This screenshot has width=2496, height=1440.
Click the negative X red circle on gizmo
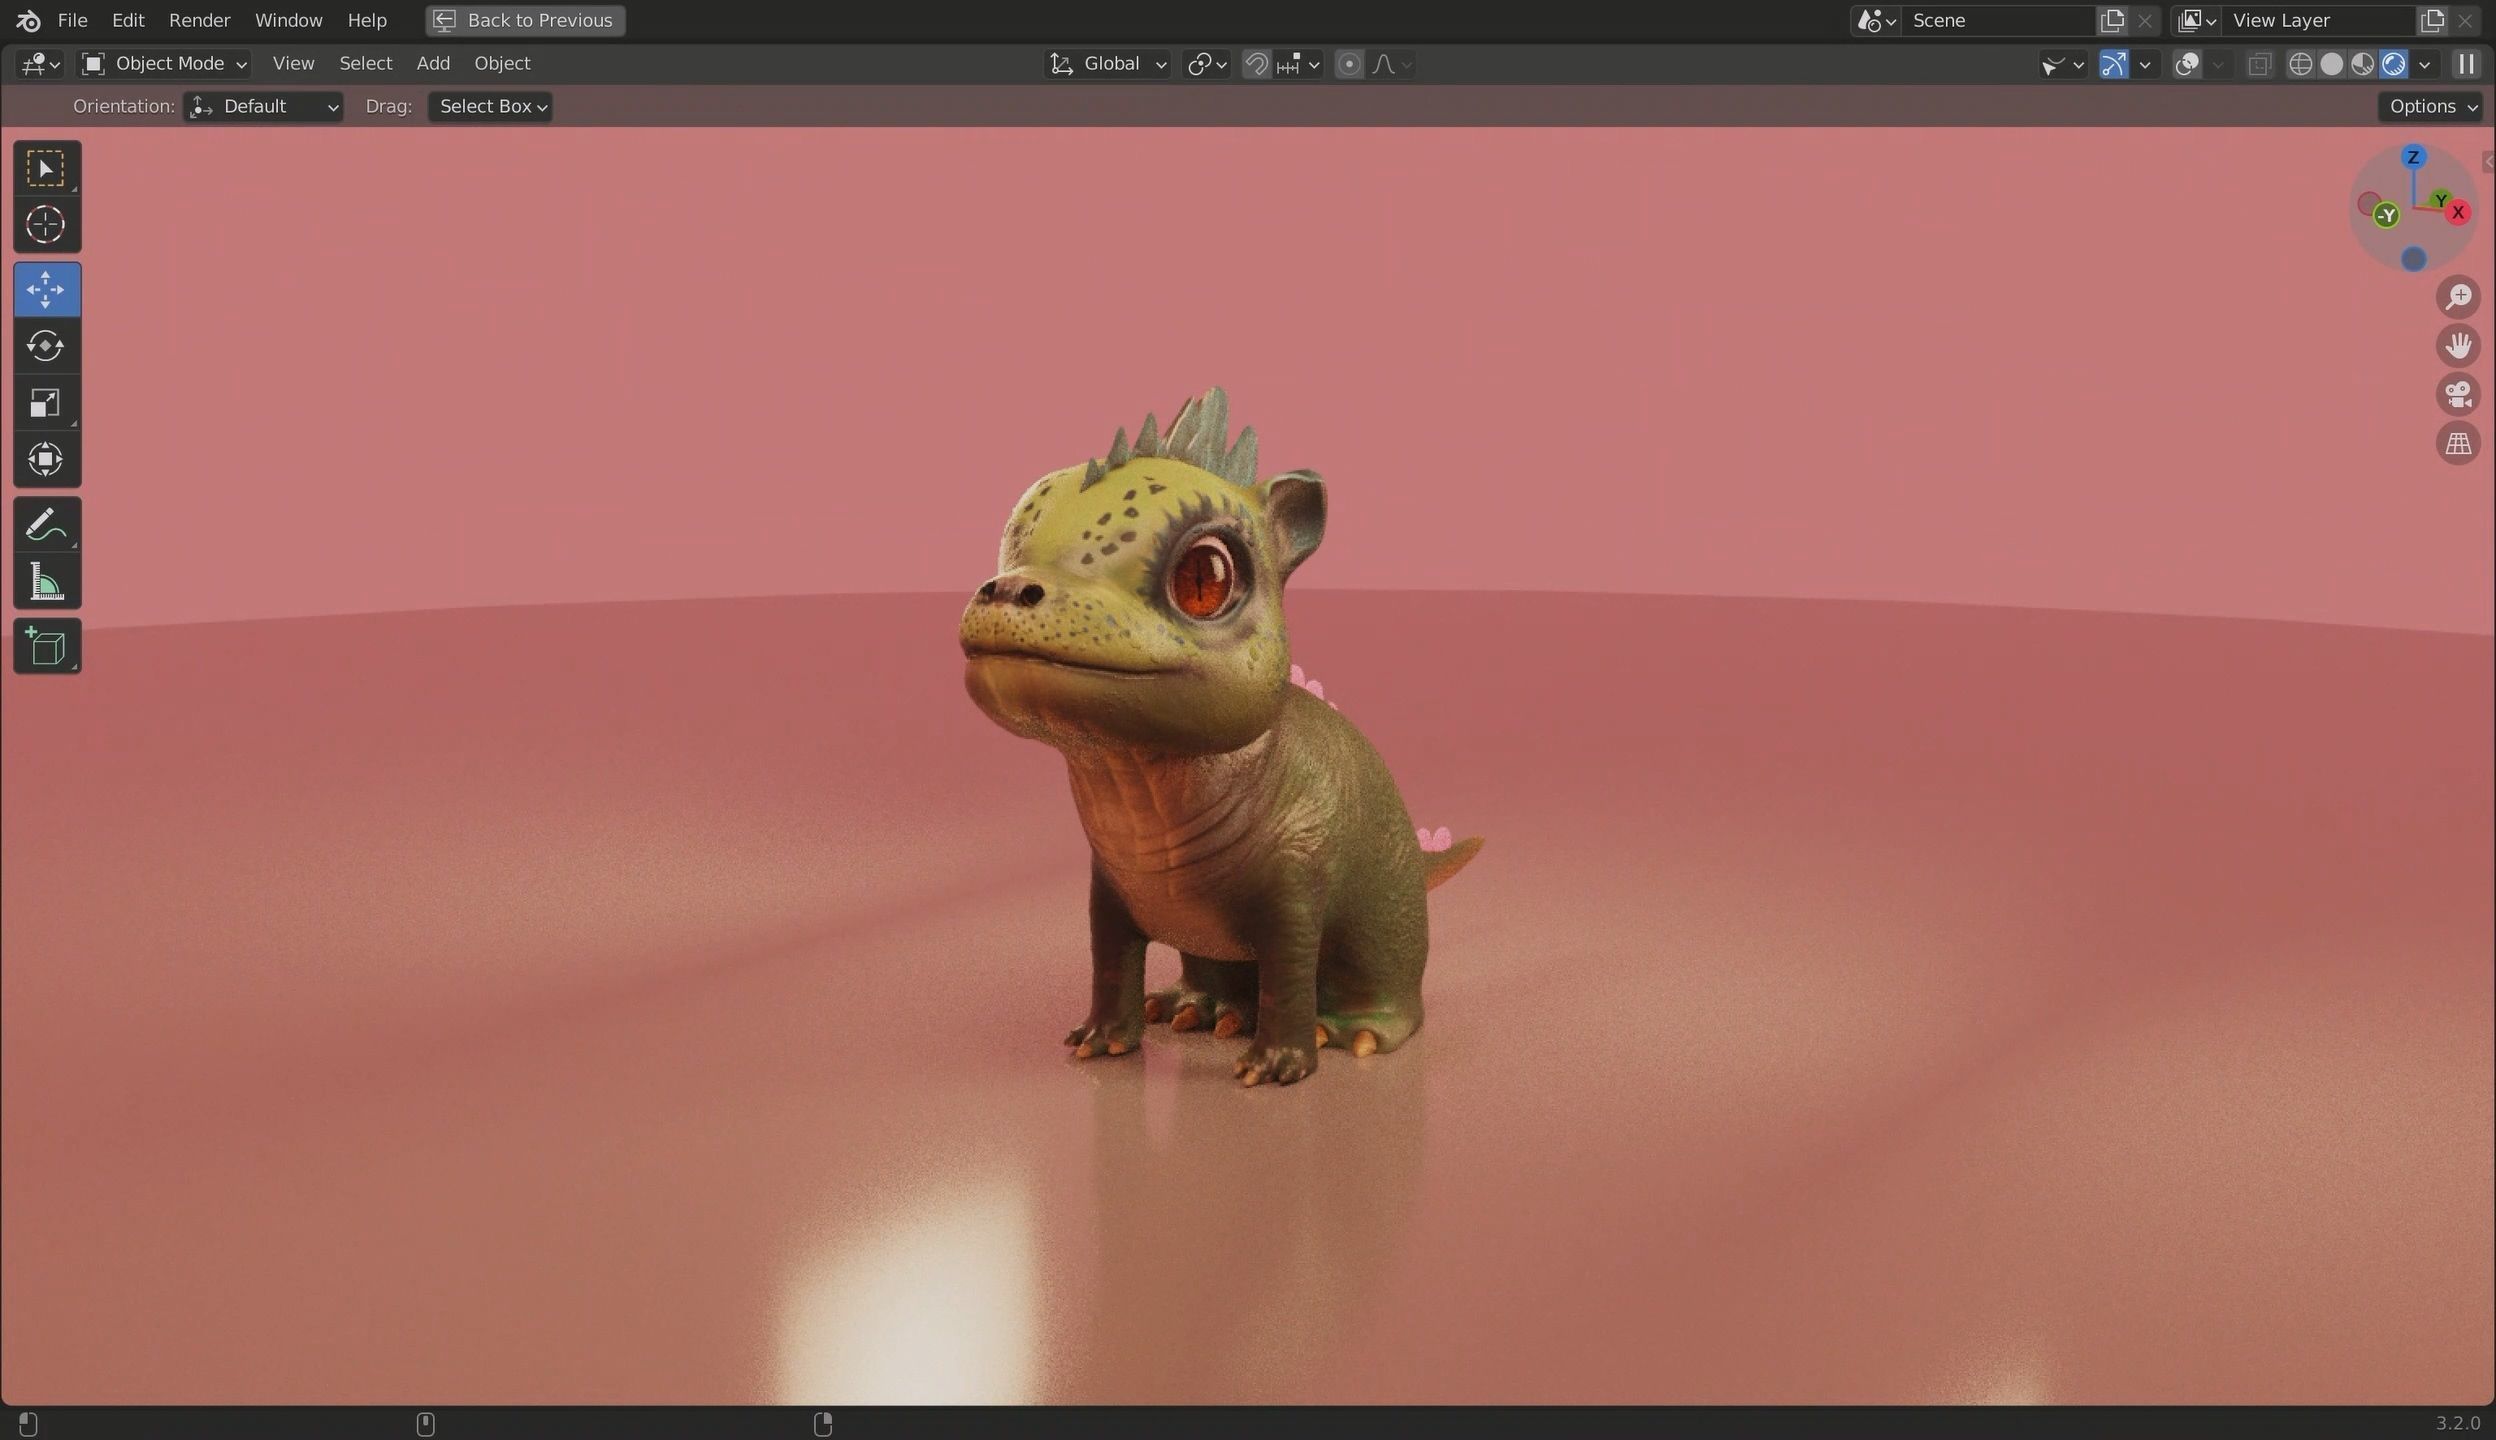click(2368, 205)
